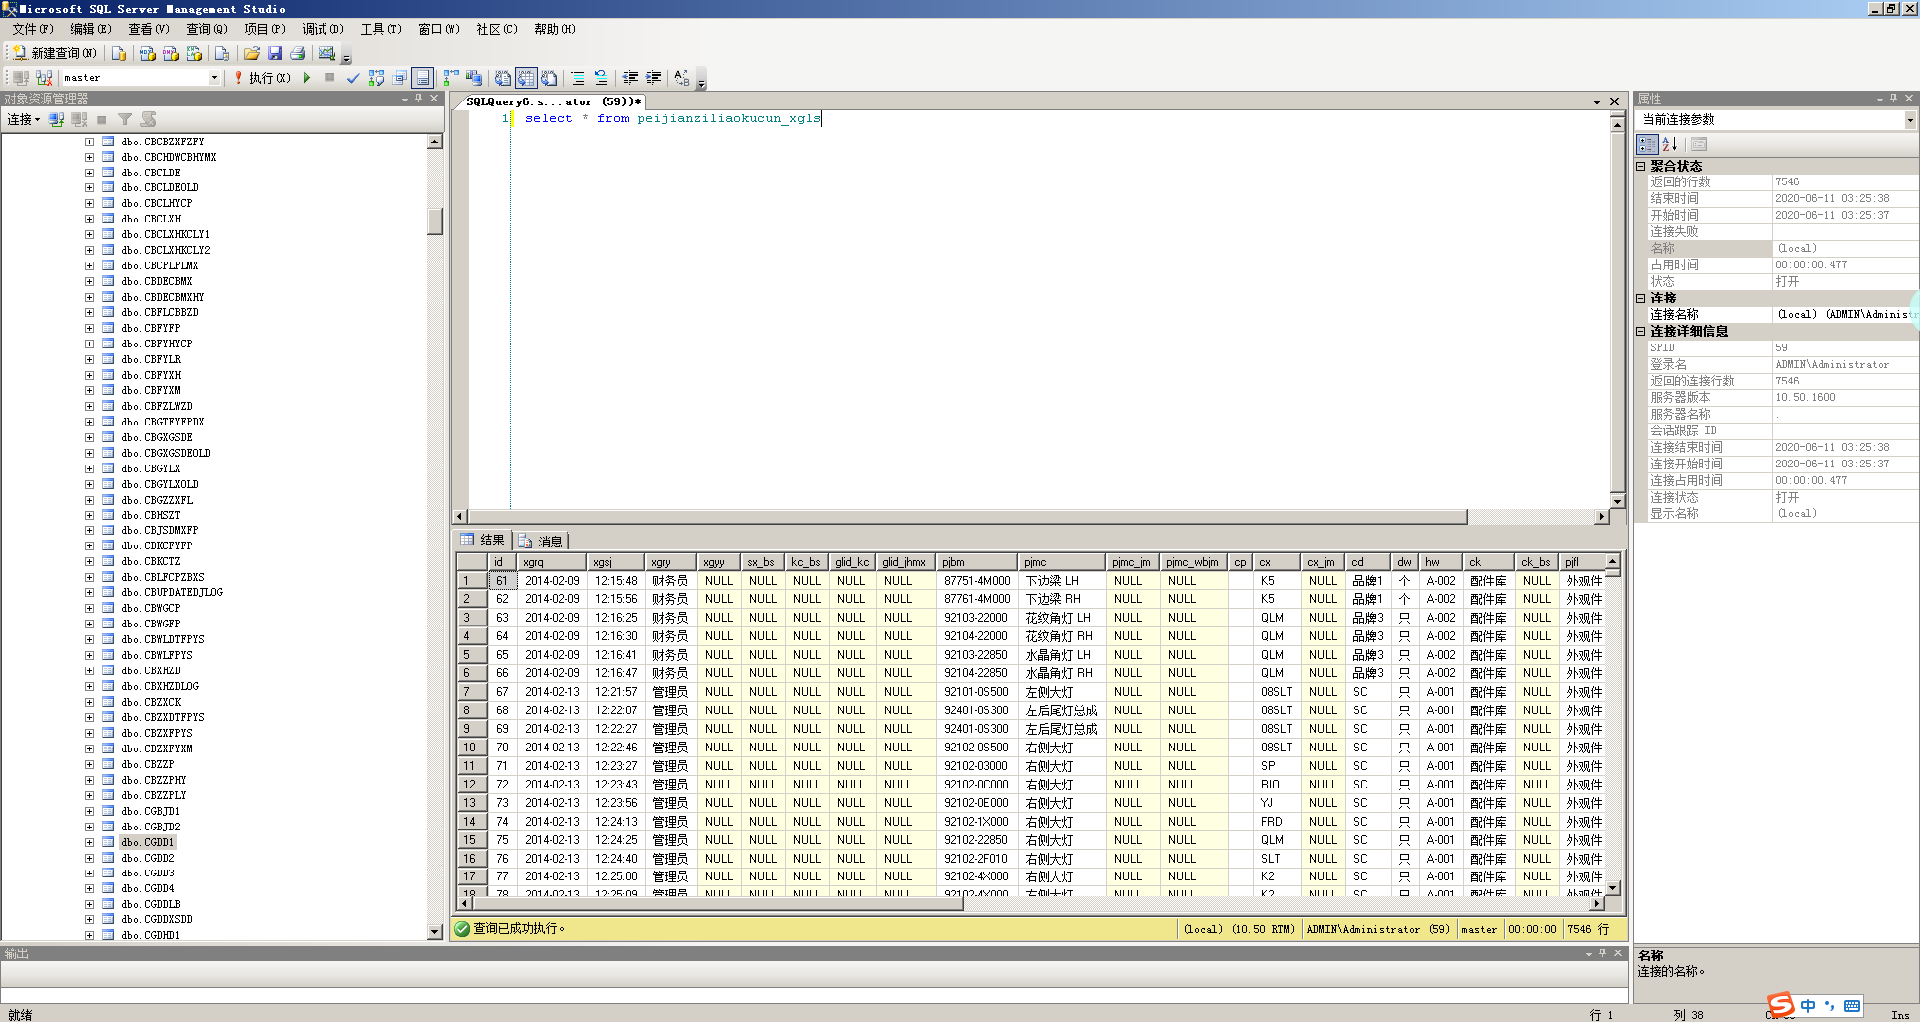Click the Open File folder icon
Viewport: 1920px width, 1022px height.
(x=252, y=54)
